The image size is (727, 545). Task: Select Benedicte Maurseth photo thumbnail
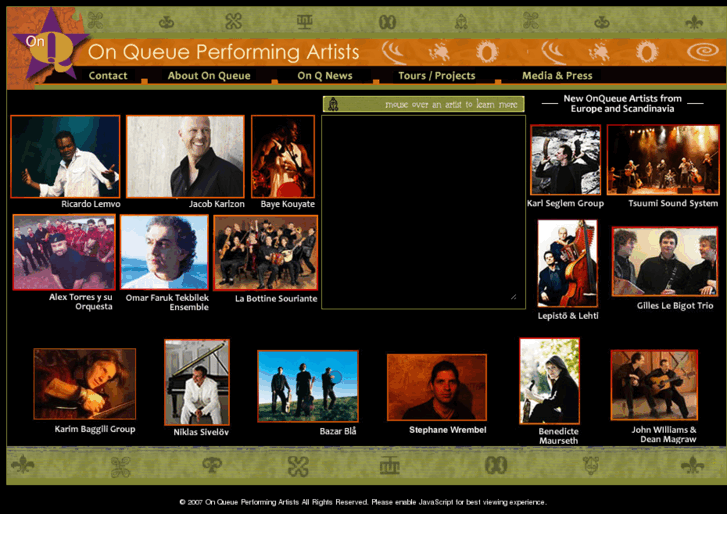coord(549,381)
